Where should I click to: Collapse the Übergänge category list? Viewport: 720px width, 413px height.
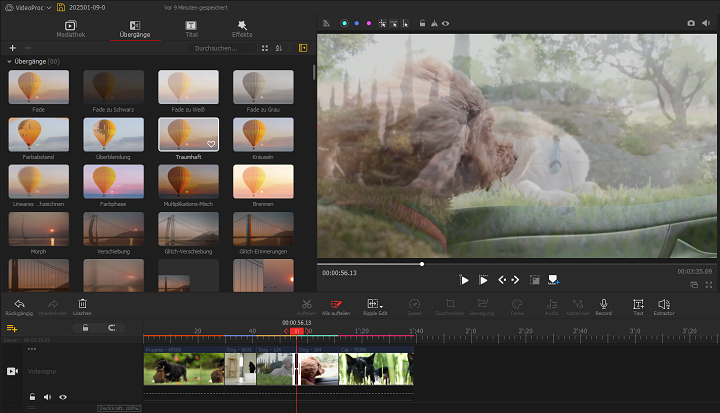[x=9, y=62]
